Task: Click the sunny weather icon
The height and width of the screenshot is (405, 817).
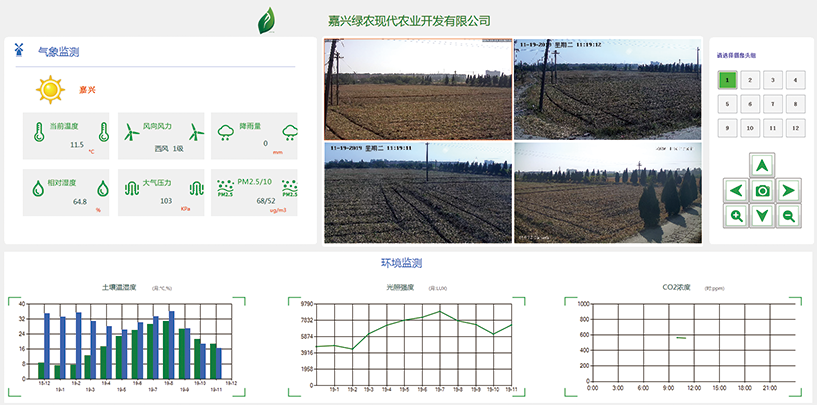Action: point(51,90)
